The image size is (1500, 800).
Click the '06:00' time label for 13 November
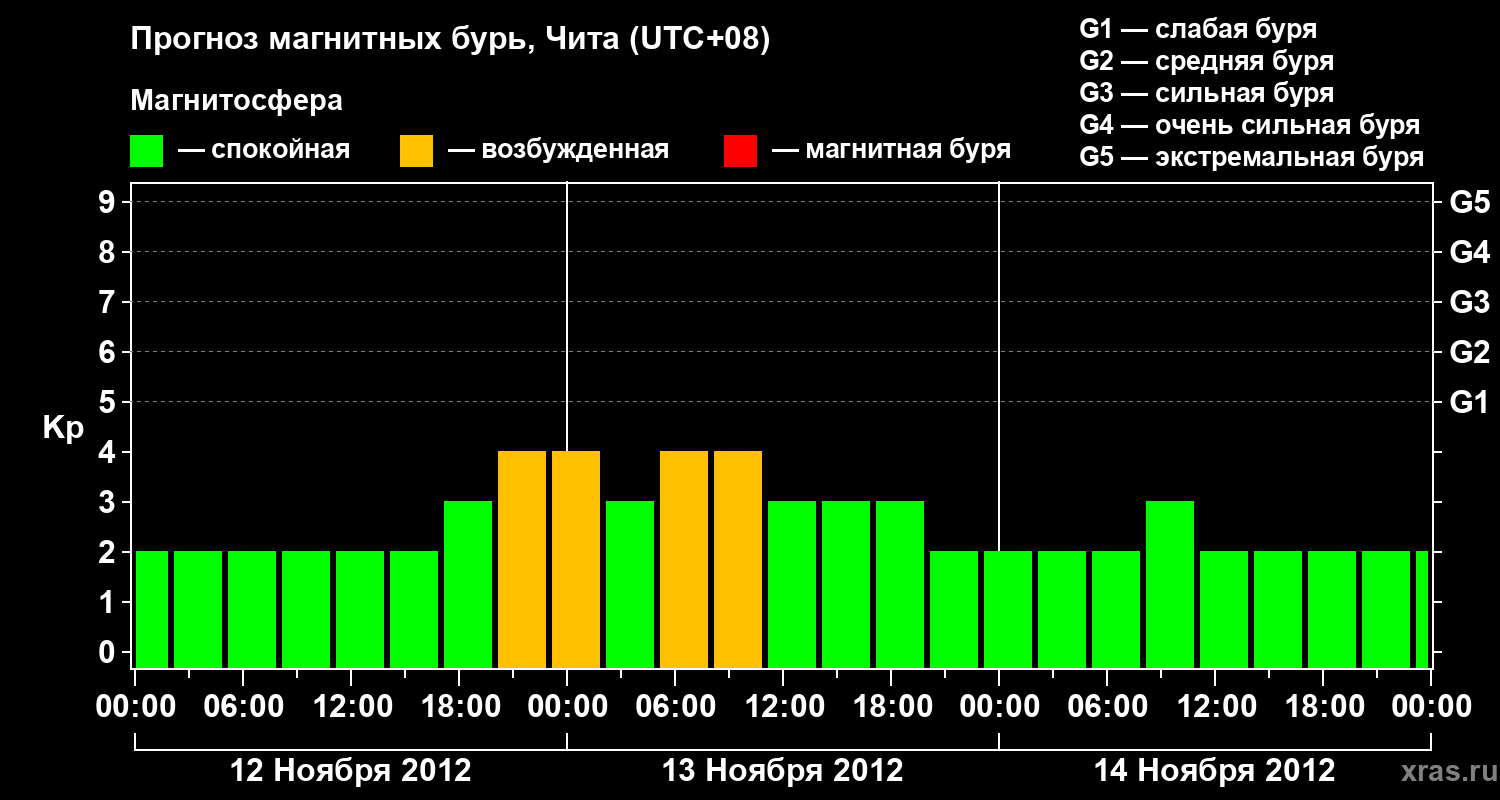click(x=675, y=707)
